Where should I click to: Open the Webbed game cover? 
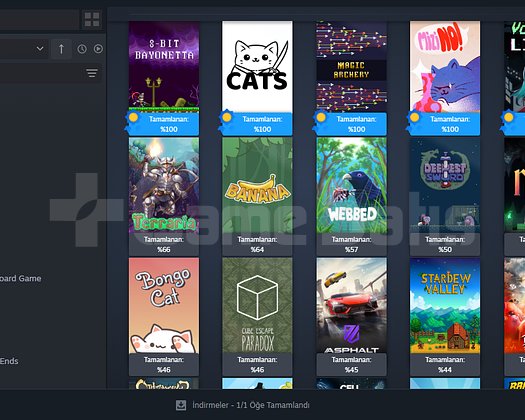(352, 185)
